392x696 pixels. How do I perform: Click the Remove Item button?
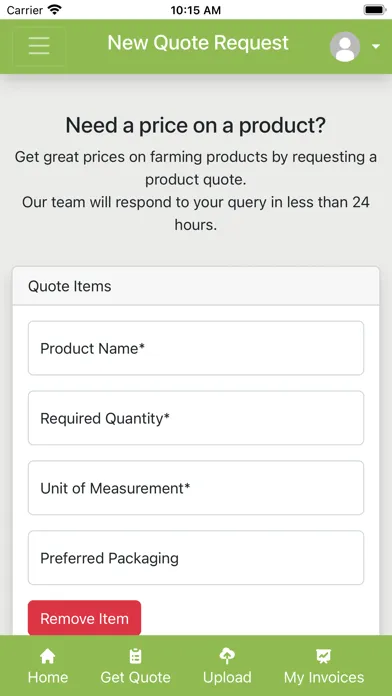84,618
